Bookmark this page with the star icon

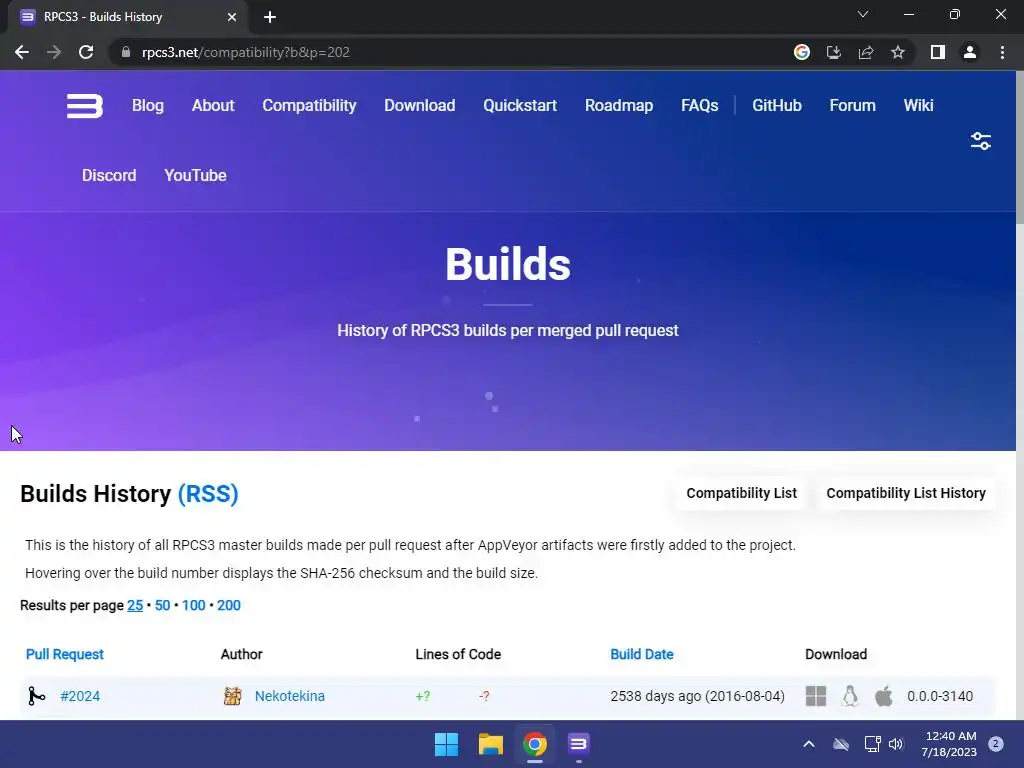pos(898,52)
